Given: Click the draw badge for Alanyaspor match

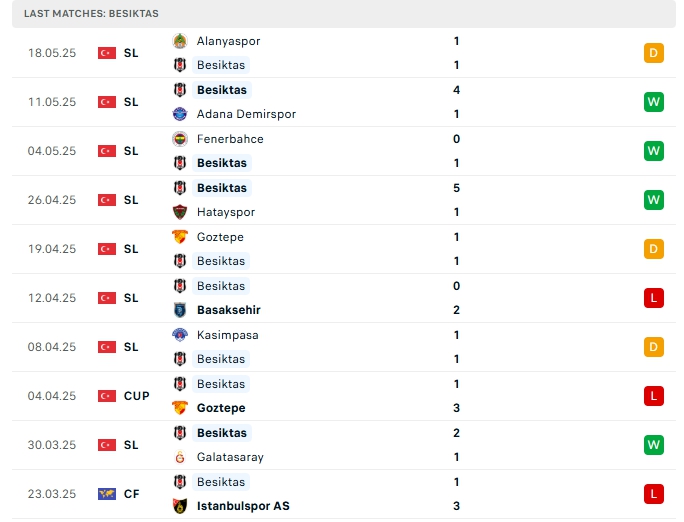Looking at the screenshot, I should pos(654,53).
